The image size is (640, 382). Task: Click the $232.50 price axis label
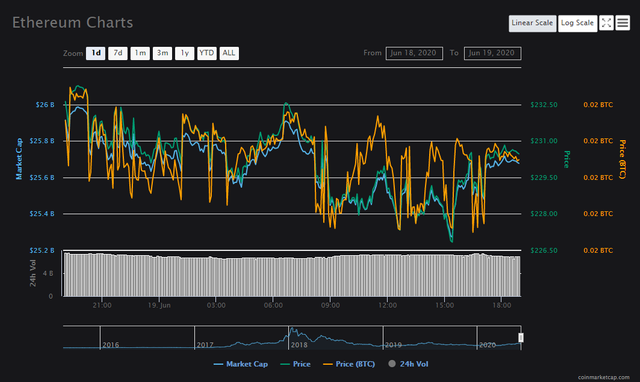[x=544, y=105]
